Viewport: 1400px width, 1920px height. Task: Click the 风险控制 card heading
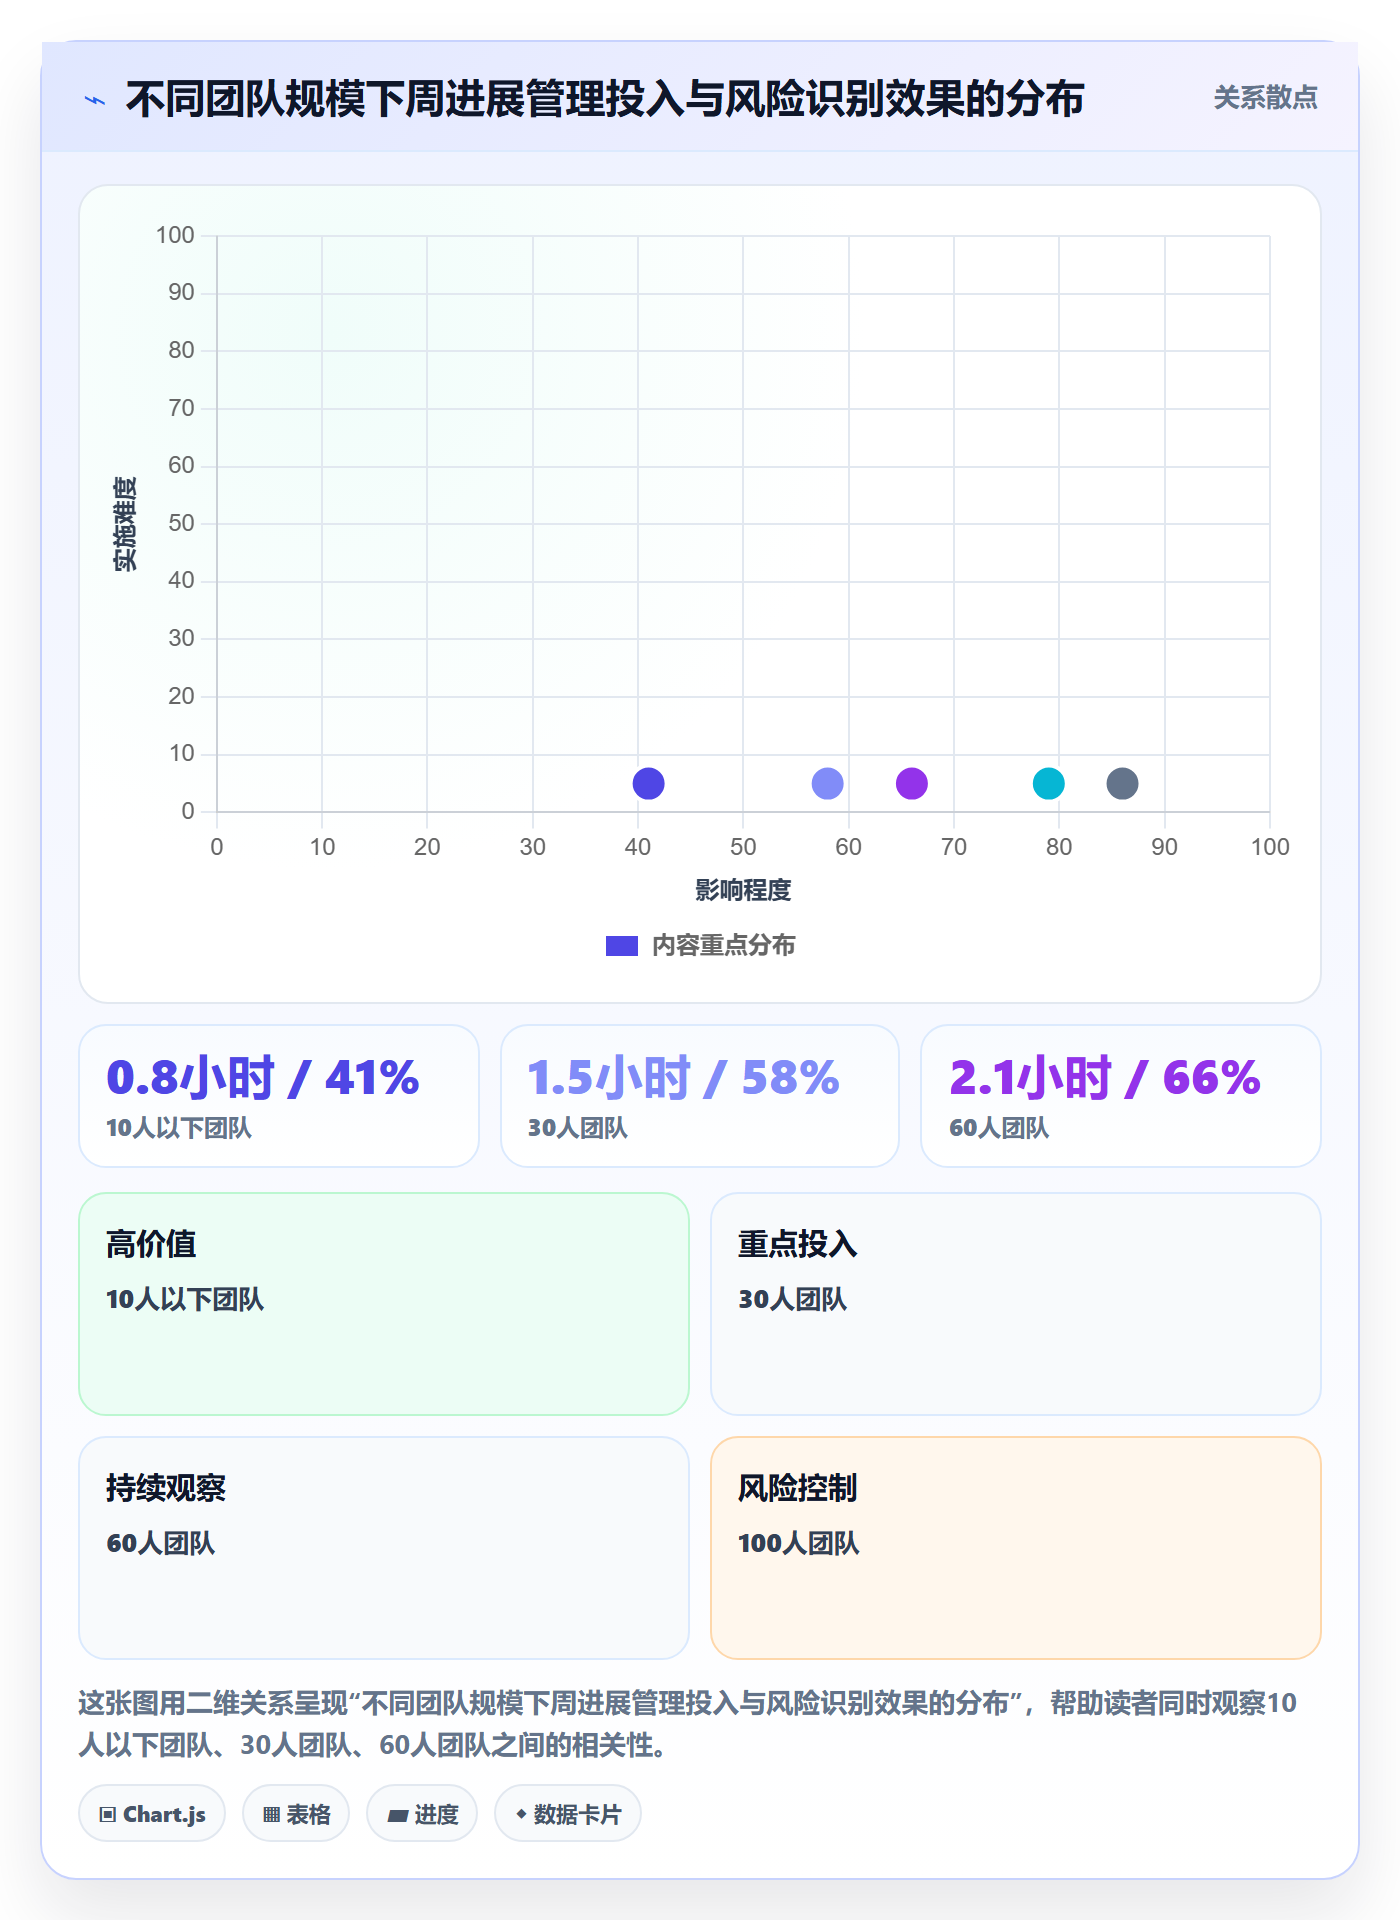pos(798,1488)
